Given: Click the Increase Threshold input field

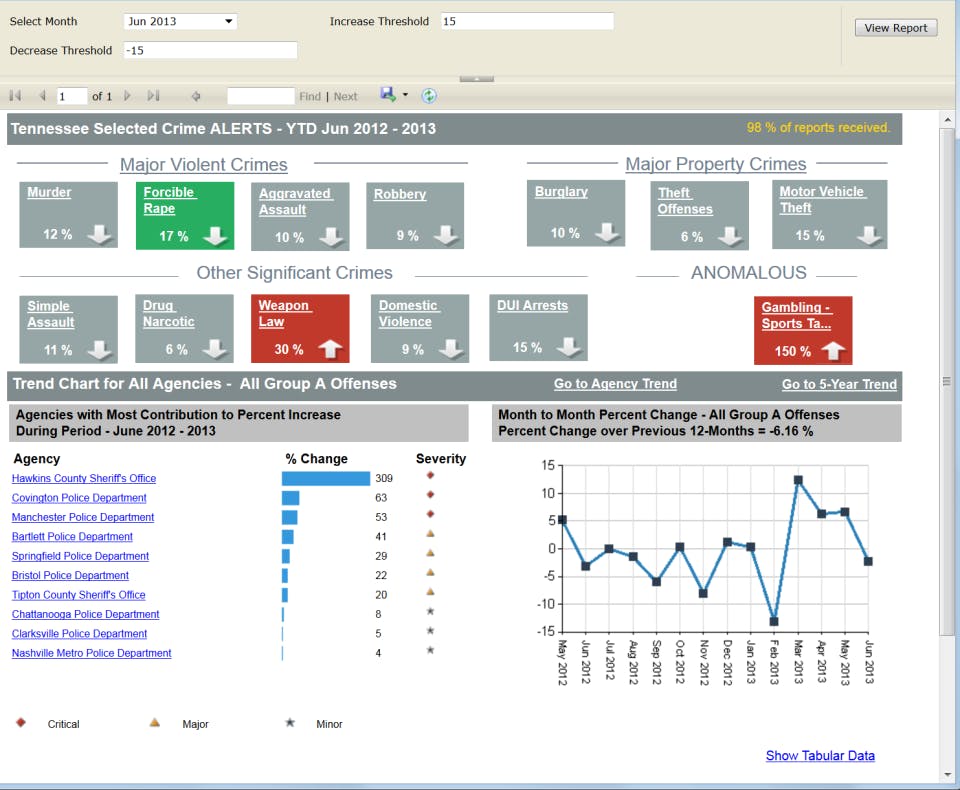Looking at the screenshot, I should tap(526, 21).
